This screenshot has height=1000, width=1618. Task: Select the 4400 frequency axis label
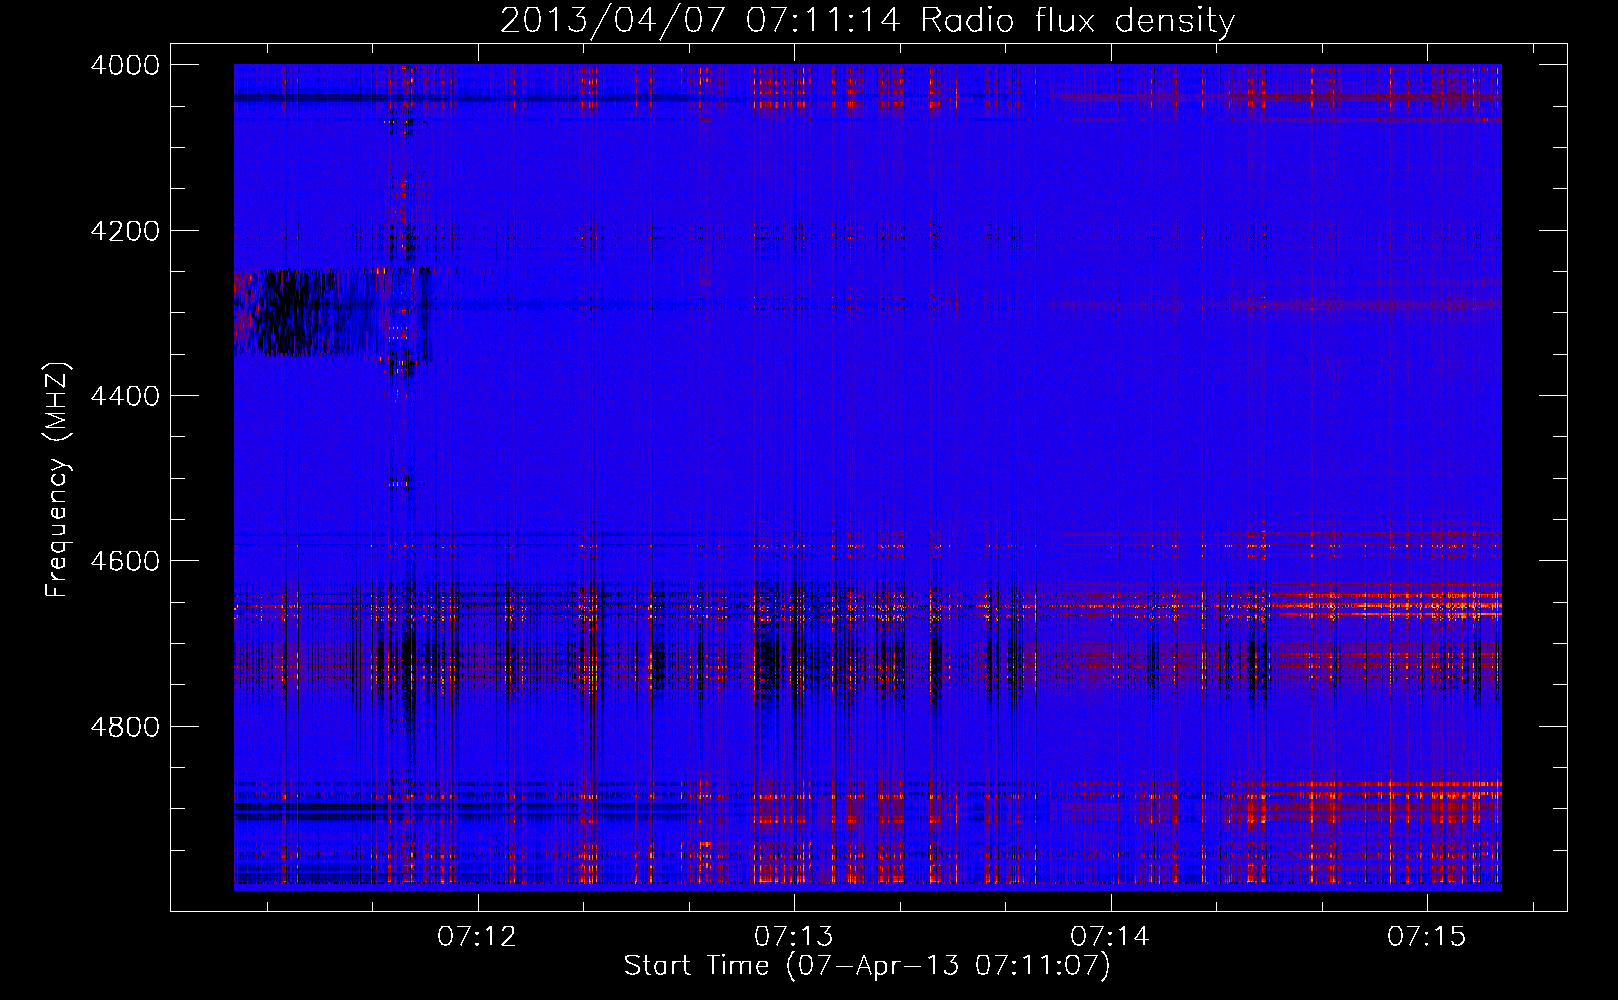pyautogui.click(x=125, y=396)
